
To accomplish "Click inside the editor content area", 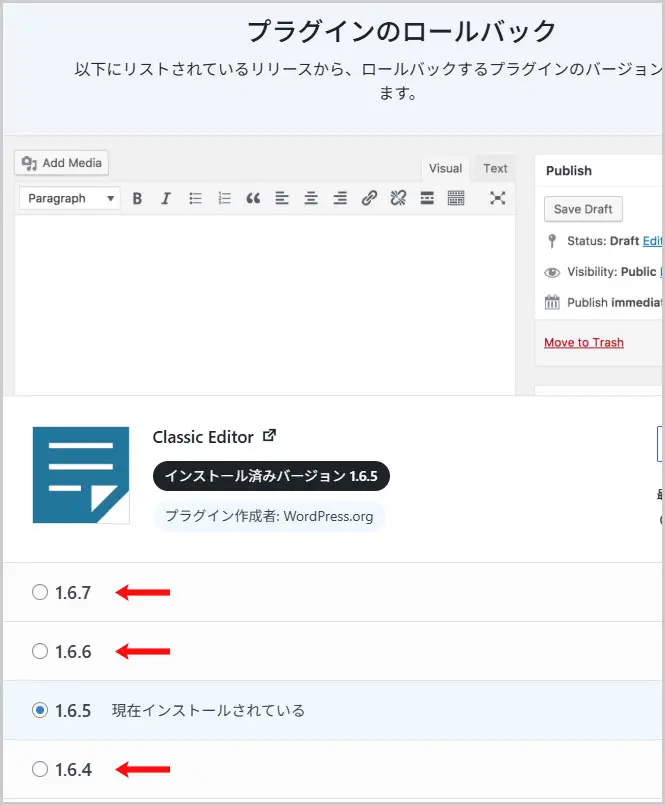I will coord(265,305).
